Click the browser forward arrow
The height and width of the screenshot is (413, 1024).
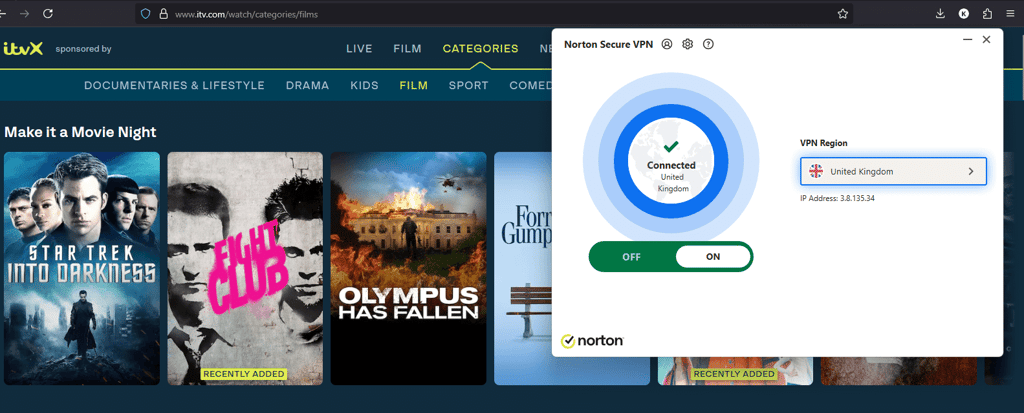coord(24,13)
